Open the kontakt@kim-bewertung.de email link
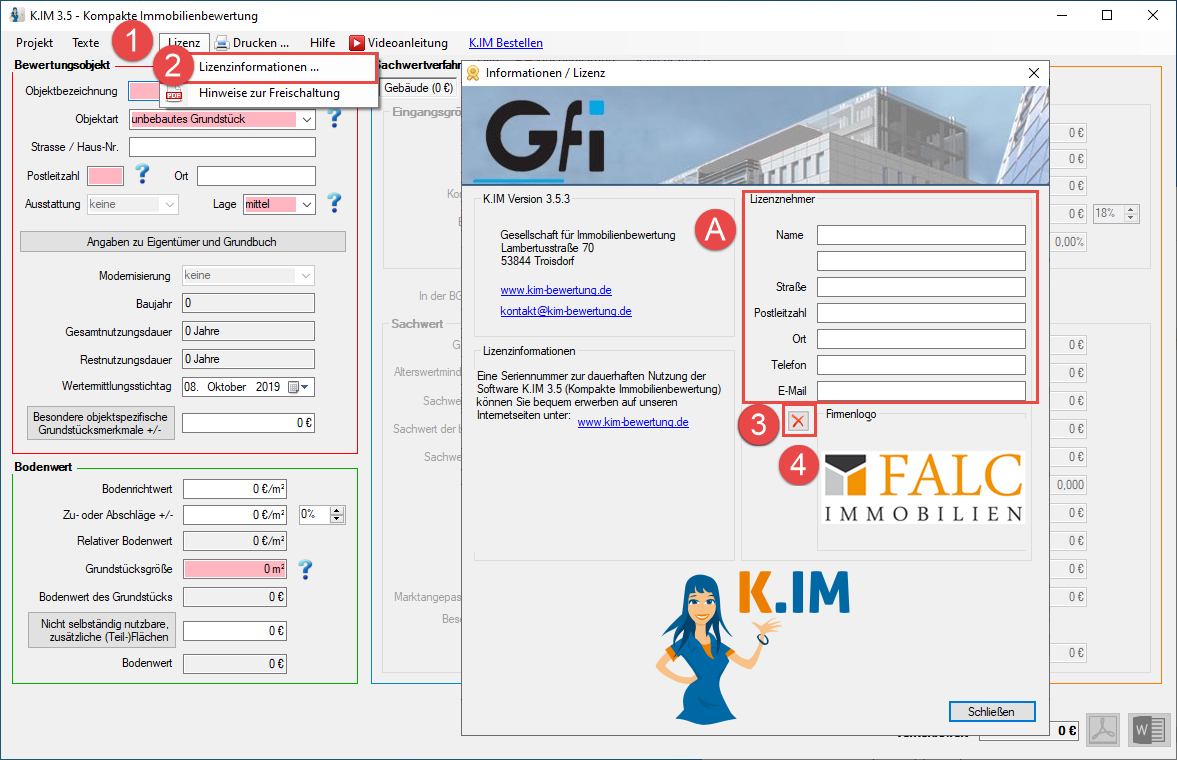 pyautogui.click(x=566, y=311)
